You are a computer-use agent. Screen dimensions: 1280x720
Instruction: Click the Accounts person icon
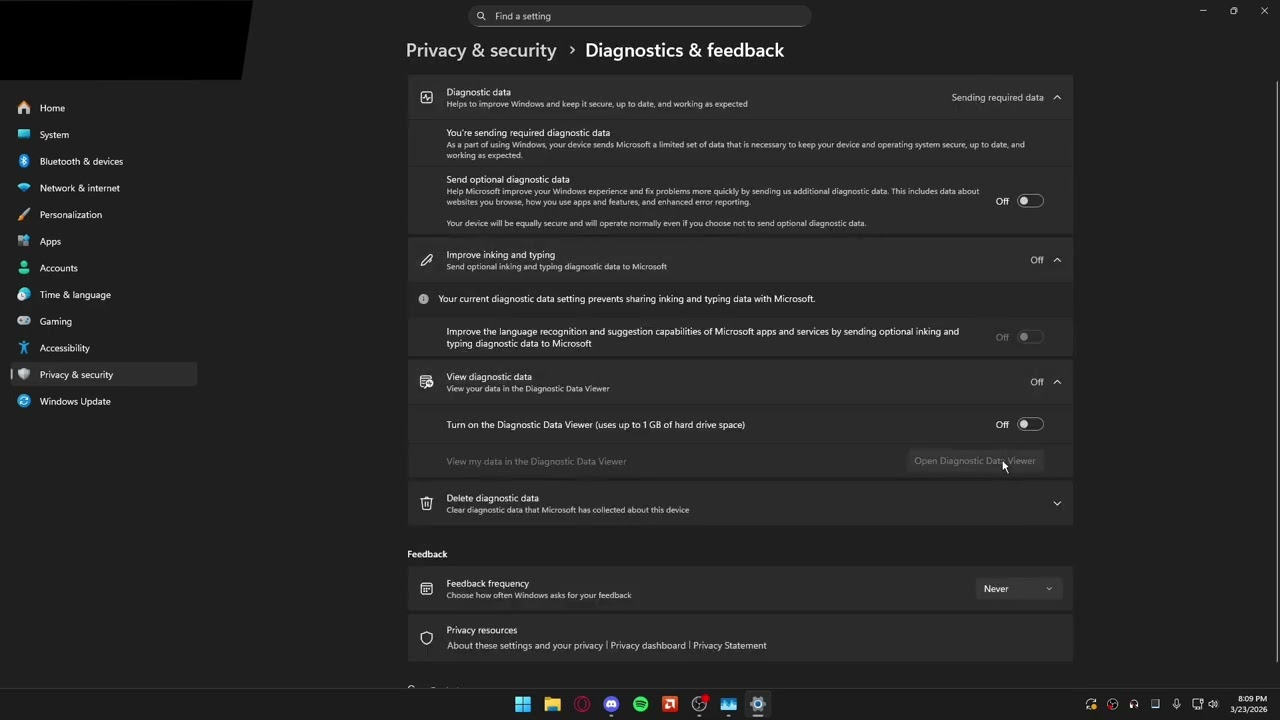click(24, 268)
